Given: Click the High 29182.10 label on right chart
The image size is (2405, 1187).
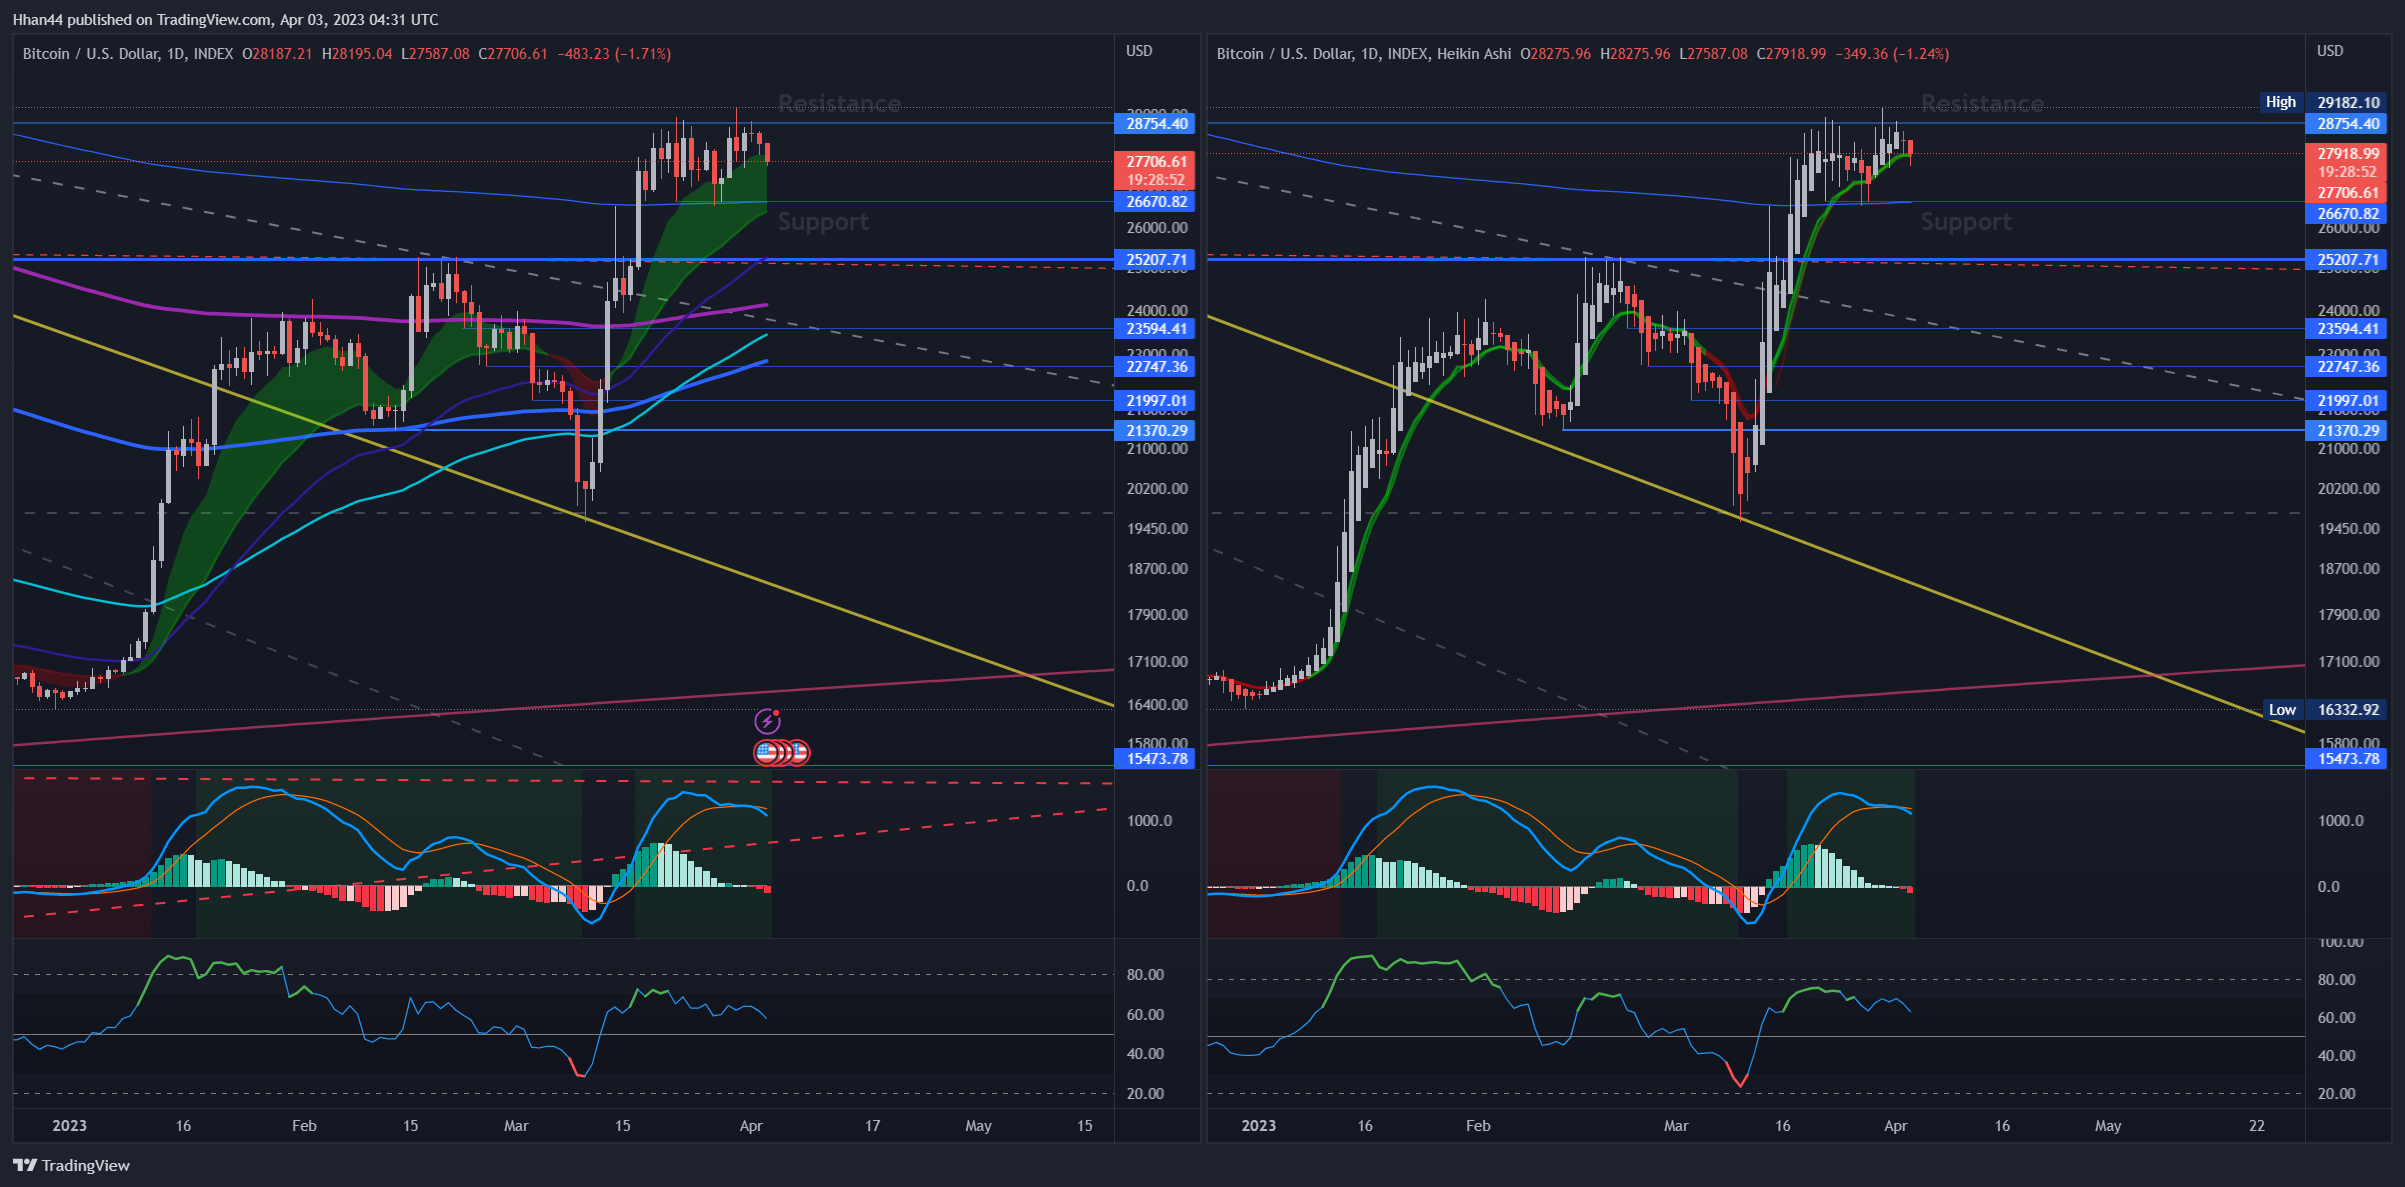Looking at the screenshot, I should tap(2324, 102).
